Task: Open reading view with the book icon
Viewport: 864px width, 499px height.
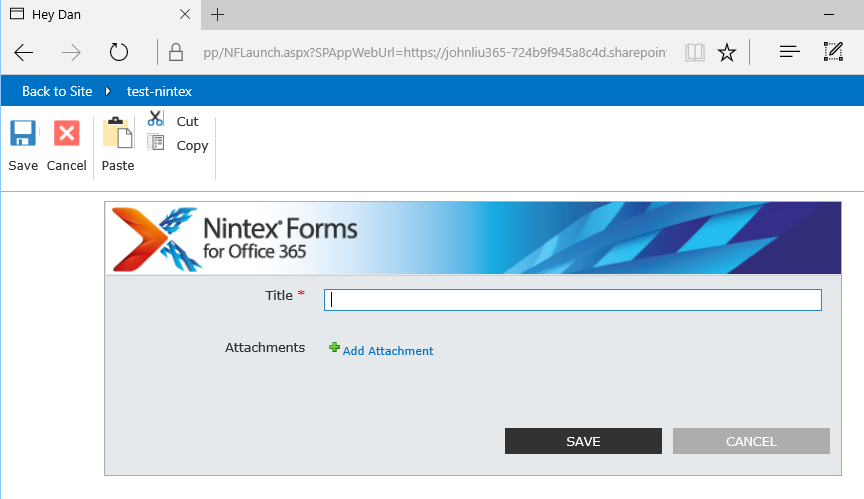Action: click(695, 52)
